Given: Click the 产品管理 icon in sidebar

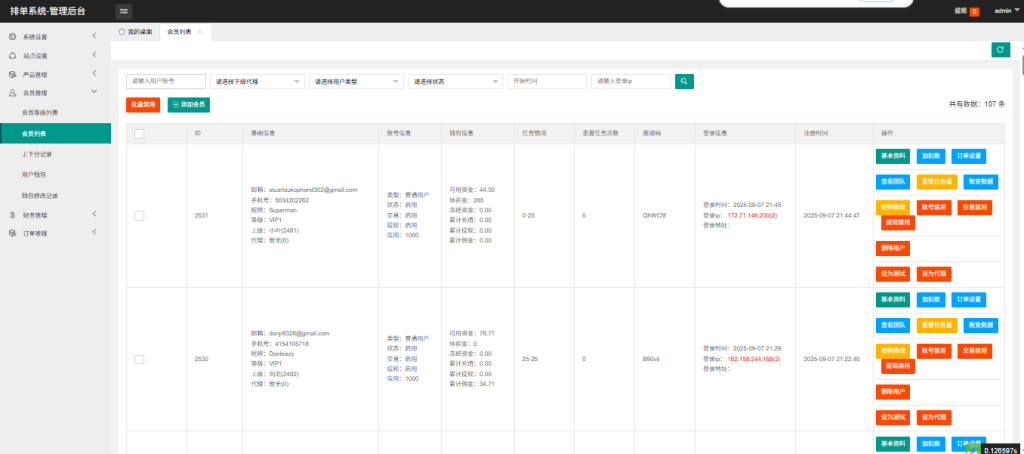Looking at the screenshot, I should pos(12,74).
